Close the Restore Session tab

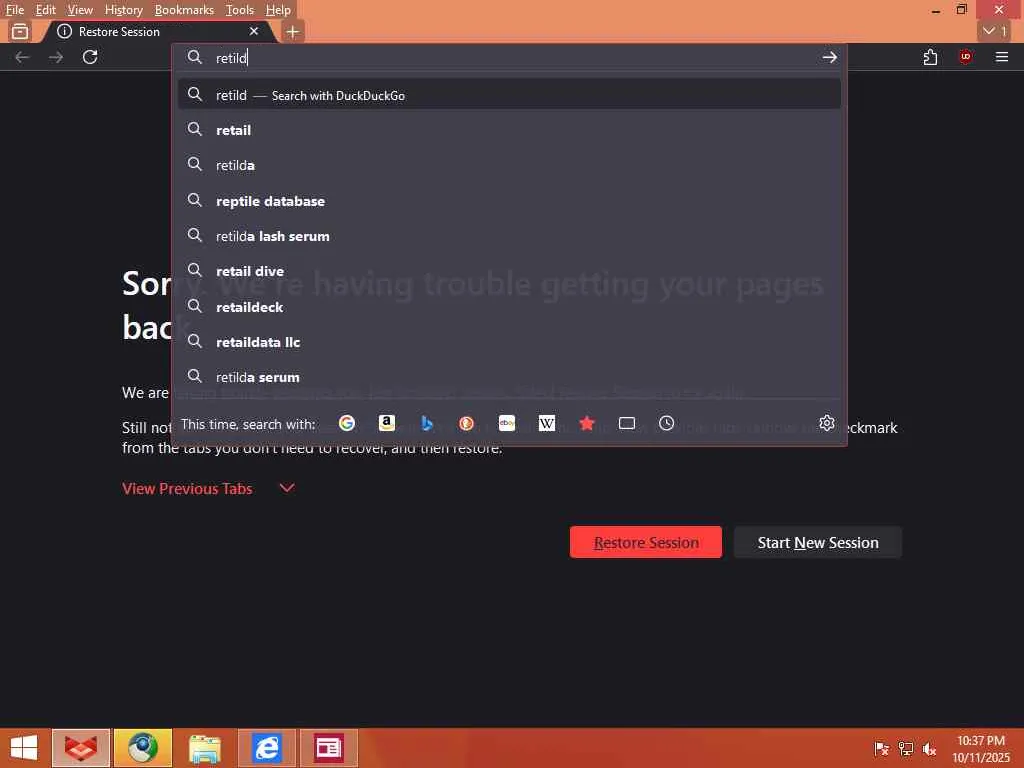coord(254,31)
